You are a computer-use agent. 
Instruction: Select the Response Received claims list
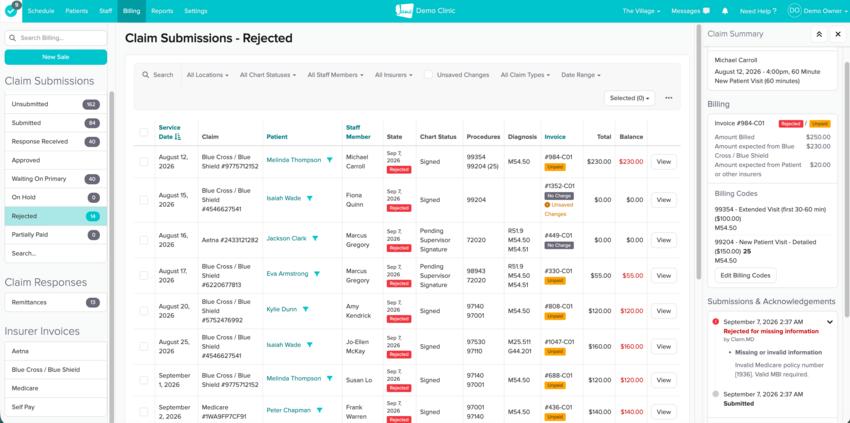(x=56, y=142)
